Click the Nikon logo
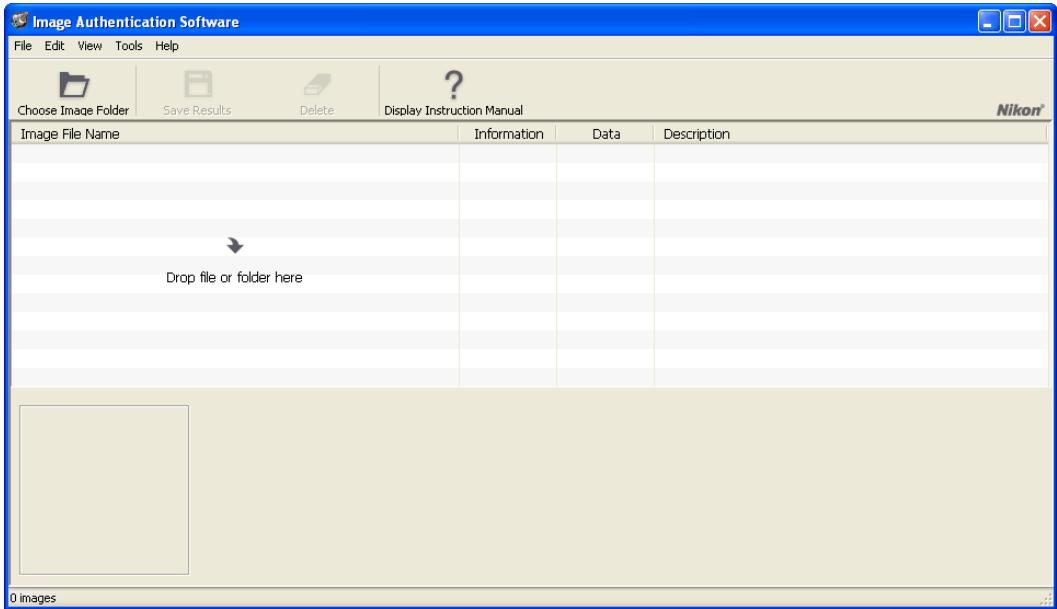This screenshot has width=1057, height=609. [x=1020, y=110]
